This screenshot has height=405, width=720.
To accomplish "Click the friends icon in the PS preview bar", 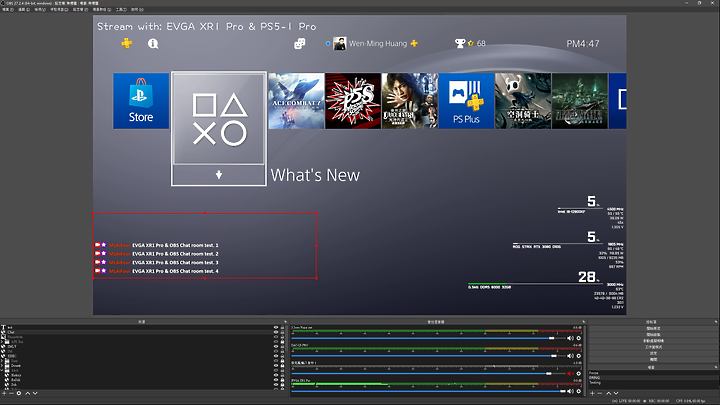I will click(x=299, y=43).
